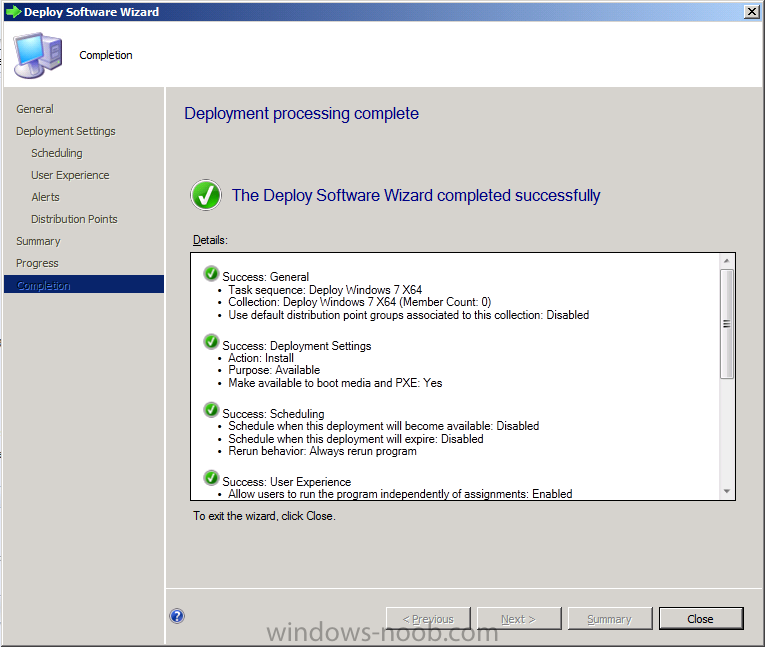Click the details scrollbar up arrow
765x647 pixels.
[726, 261]
